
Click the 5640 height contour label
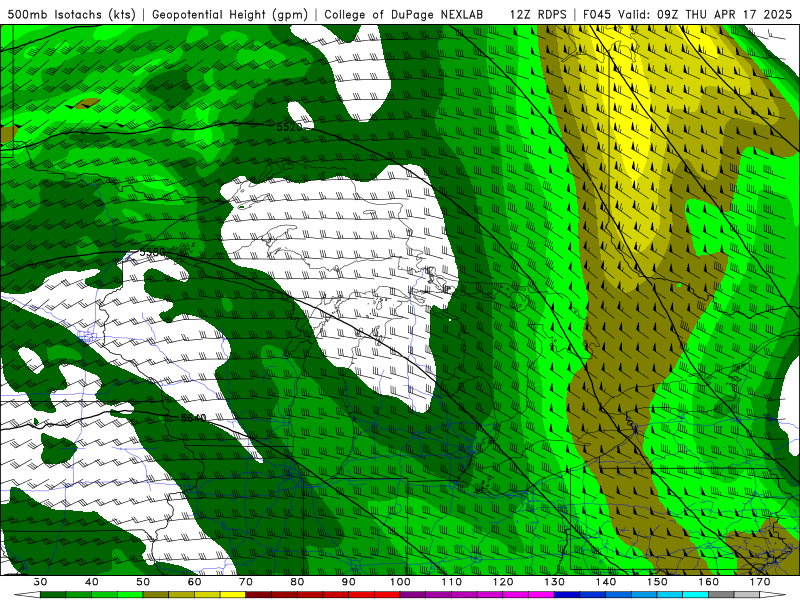[x=193, y=418]
